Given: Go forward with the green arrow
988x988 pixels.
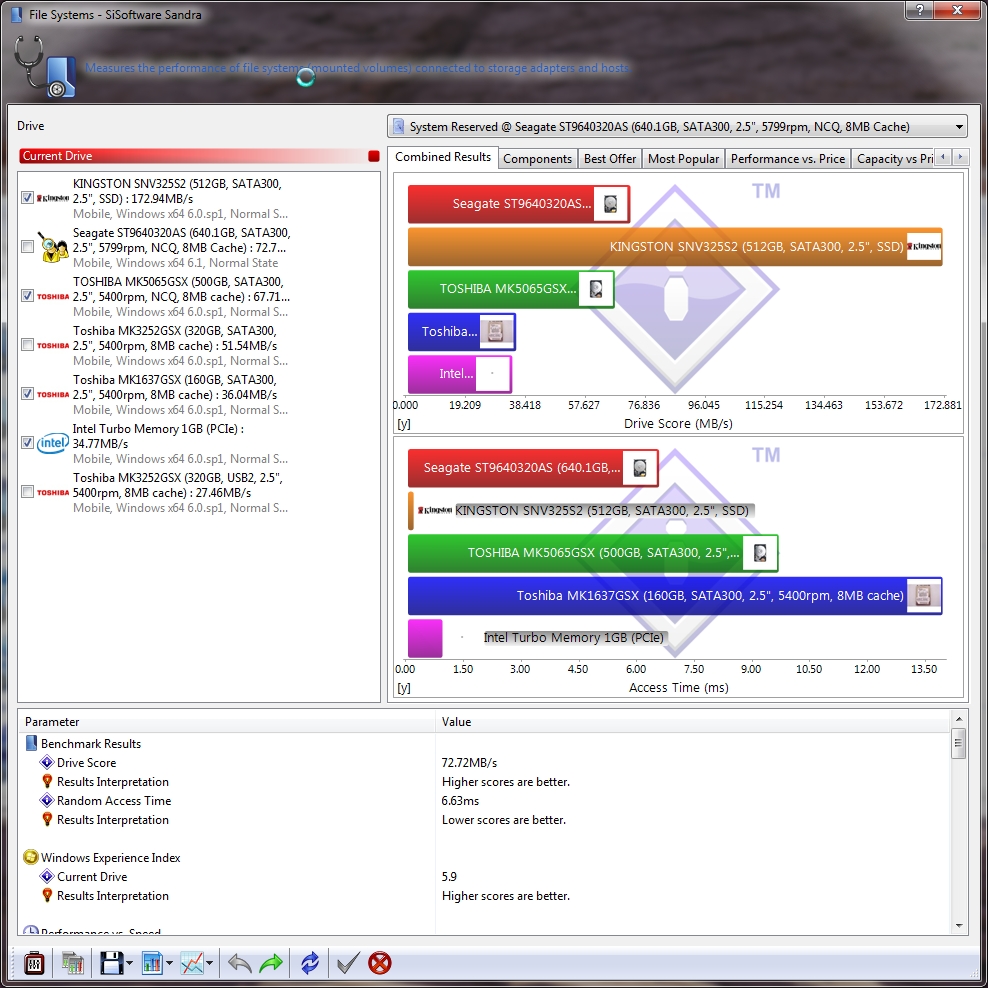Looking at the screenshot, I should (x=271, y=963).
